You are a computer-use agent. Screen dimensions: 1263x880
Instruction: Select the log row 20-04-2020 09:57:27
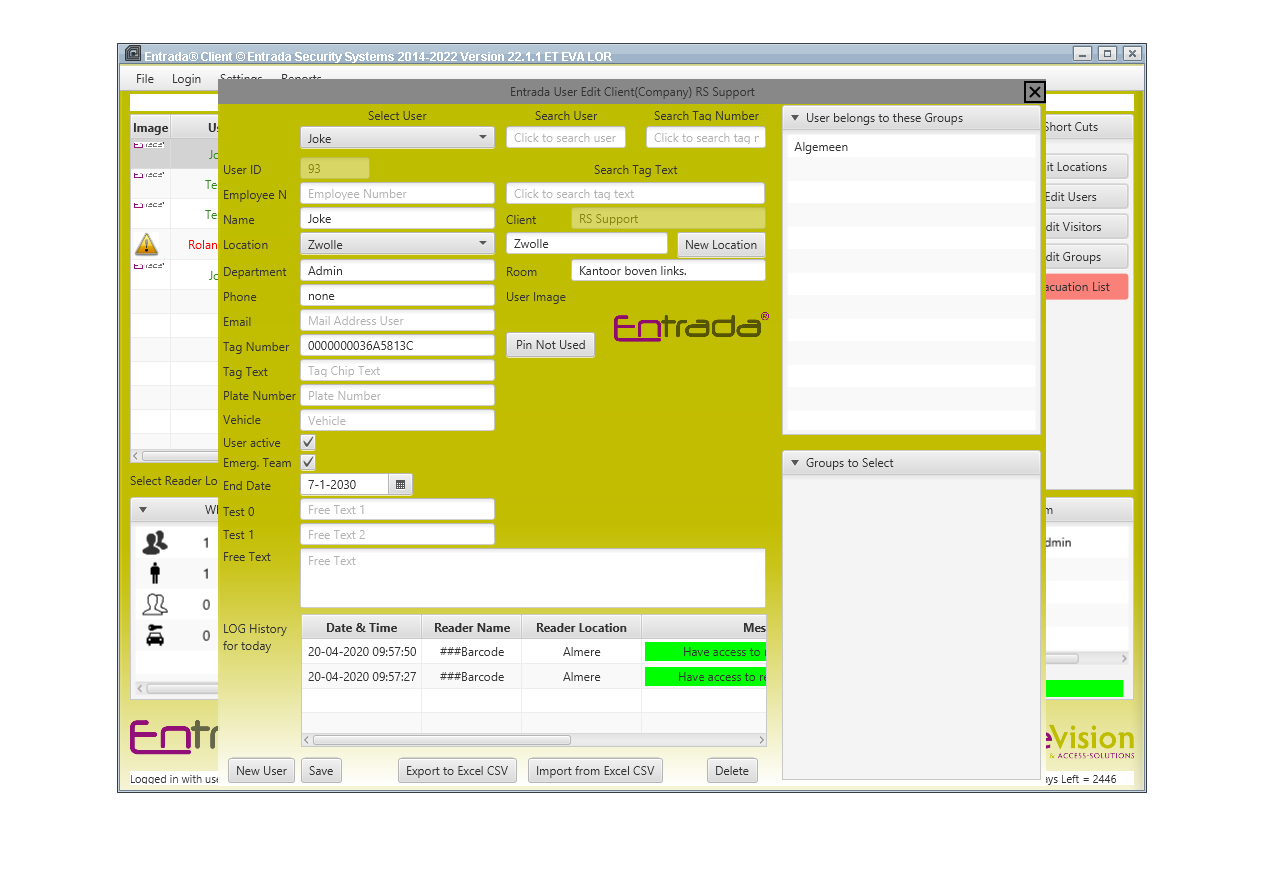534,677
